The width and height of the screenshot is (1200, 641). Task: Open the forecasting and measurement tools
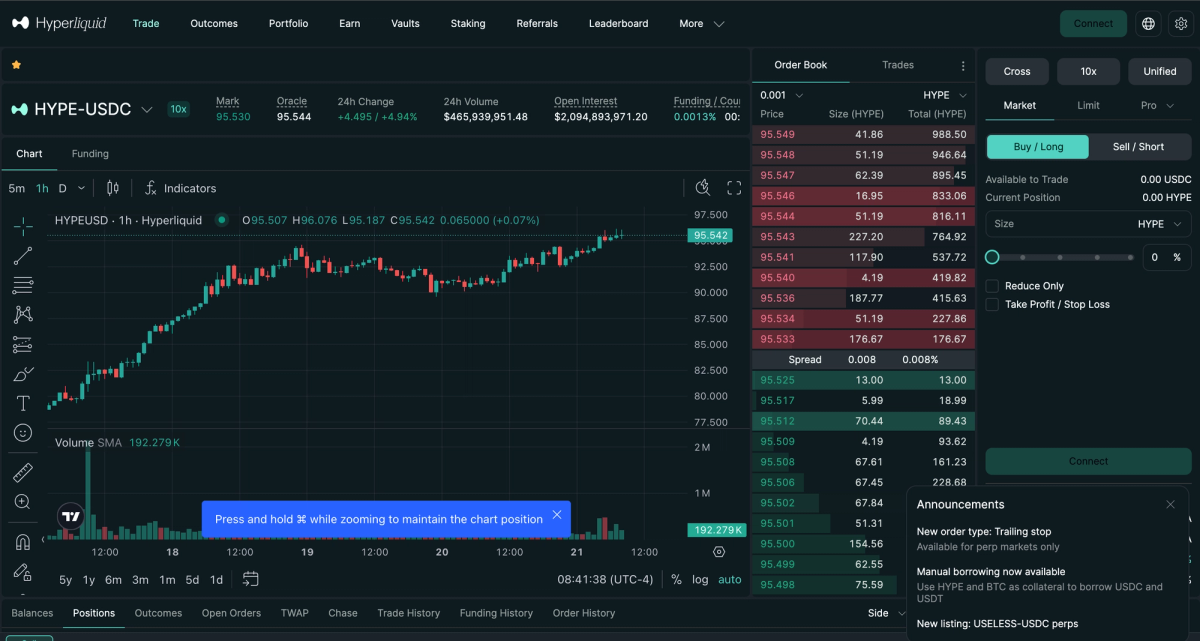[23, 345]
